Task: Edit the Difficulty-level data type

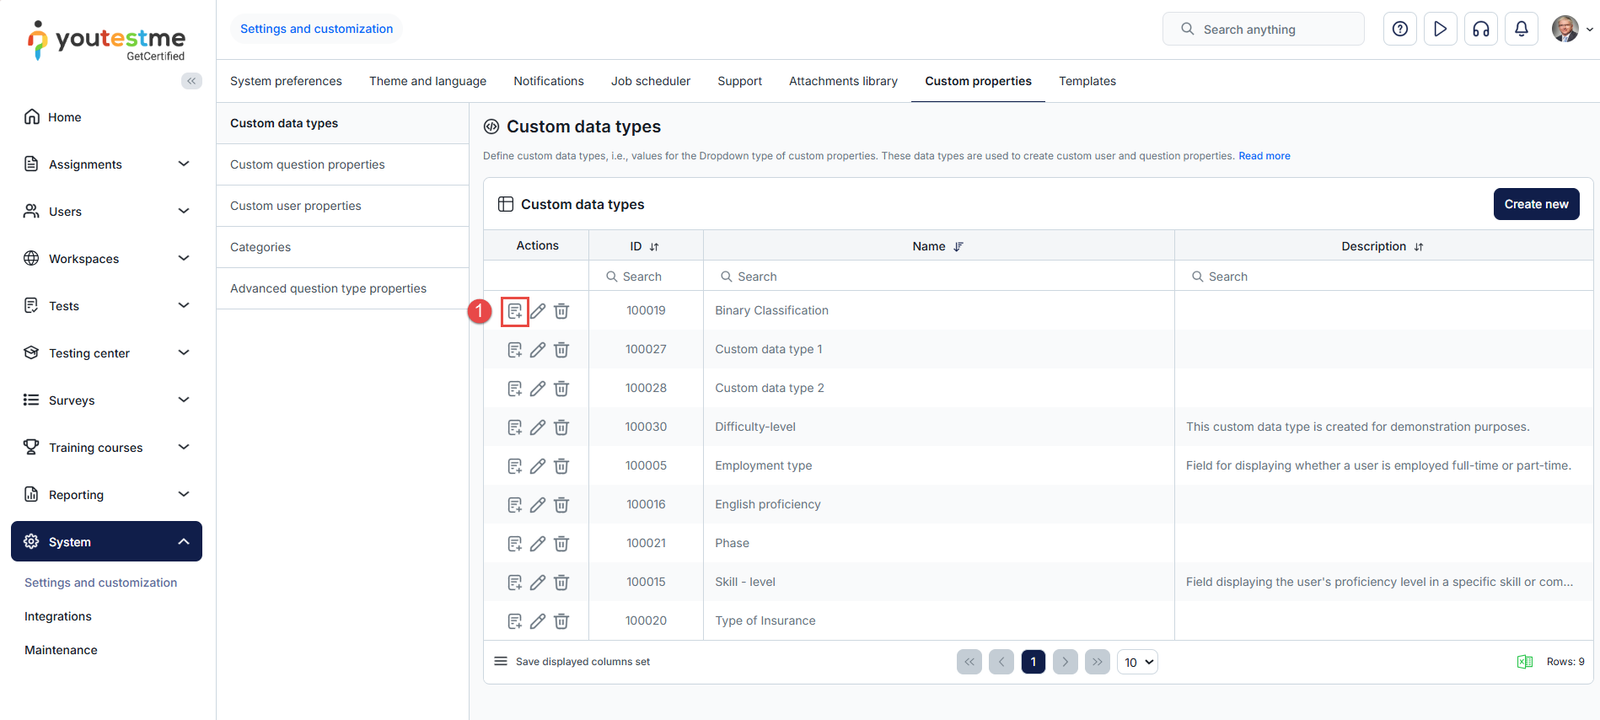Action: tap(538, 427)
